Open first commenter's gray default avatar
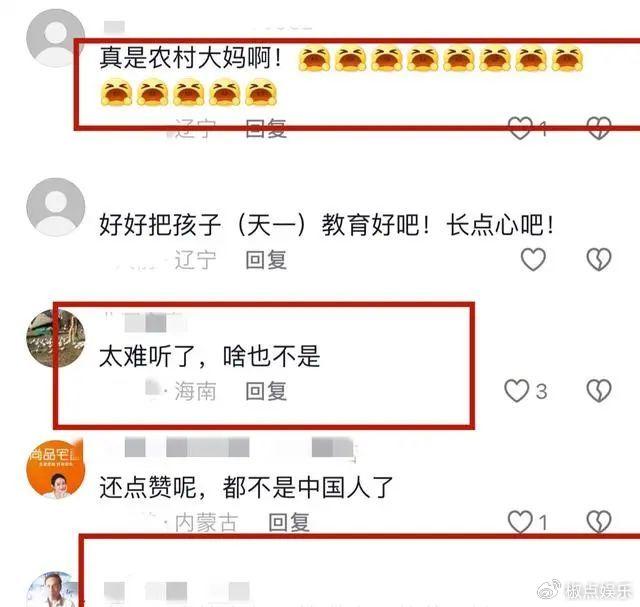640x607 pixels. [56, 38]
